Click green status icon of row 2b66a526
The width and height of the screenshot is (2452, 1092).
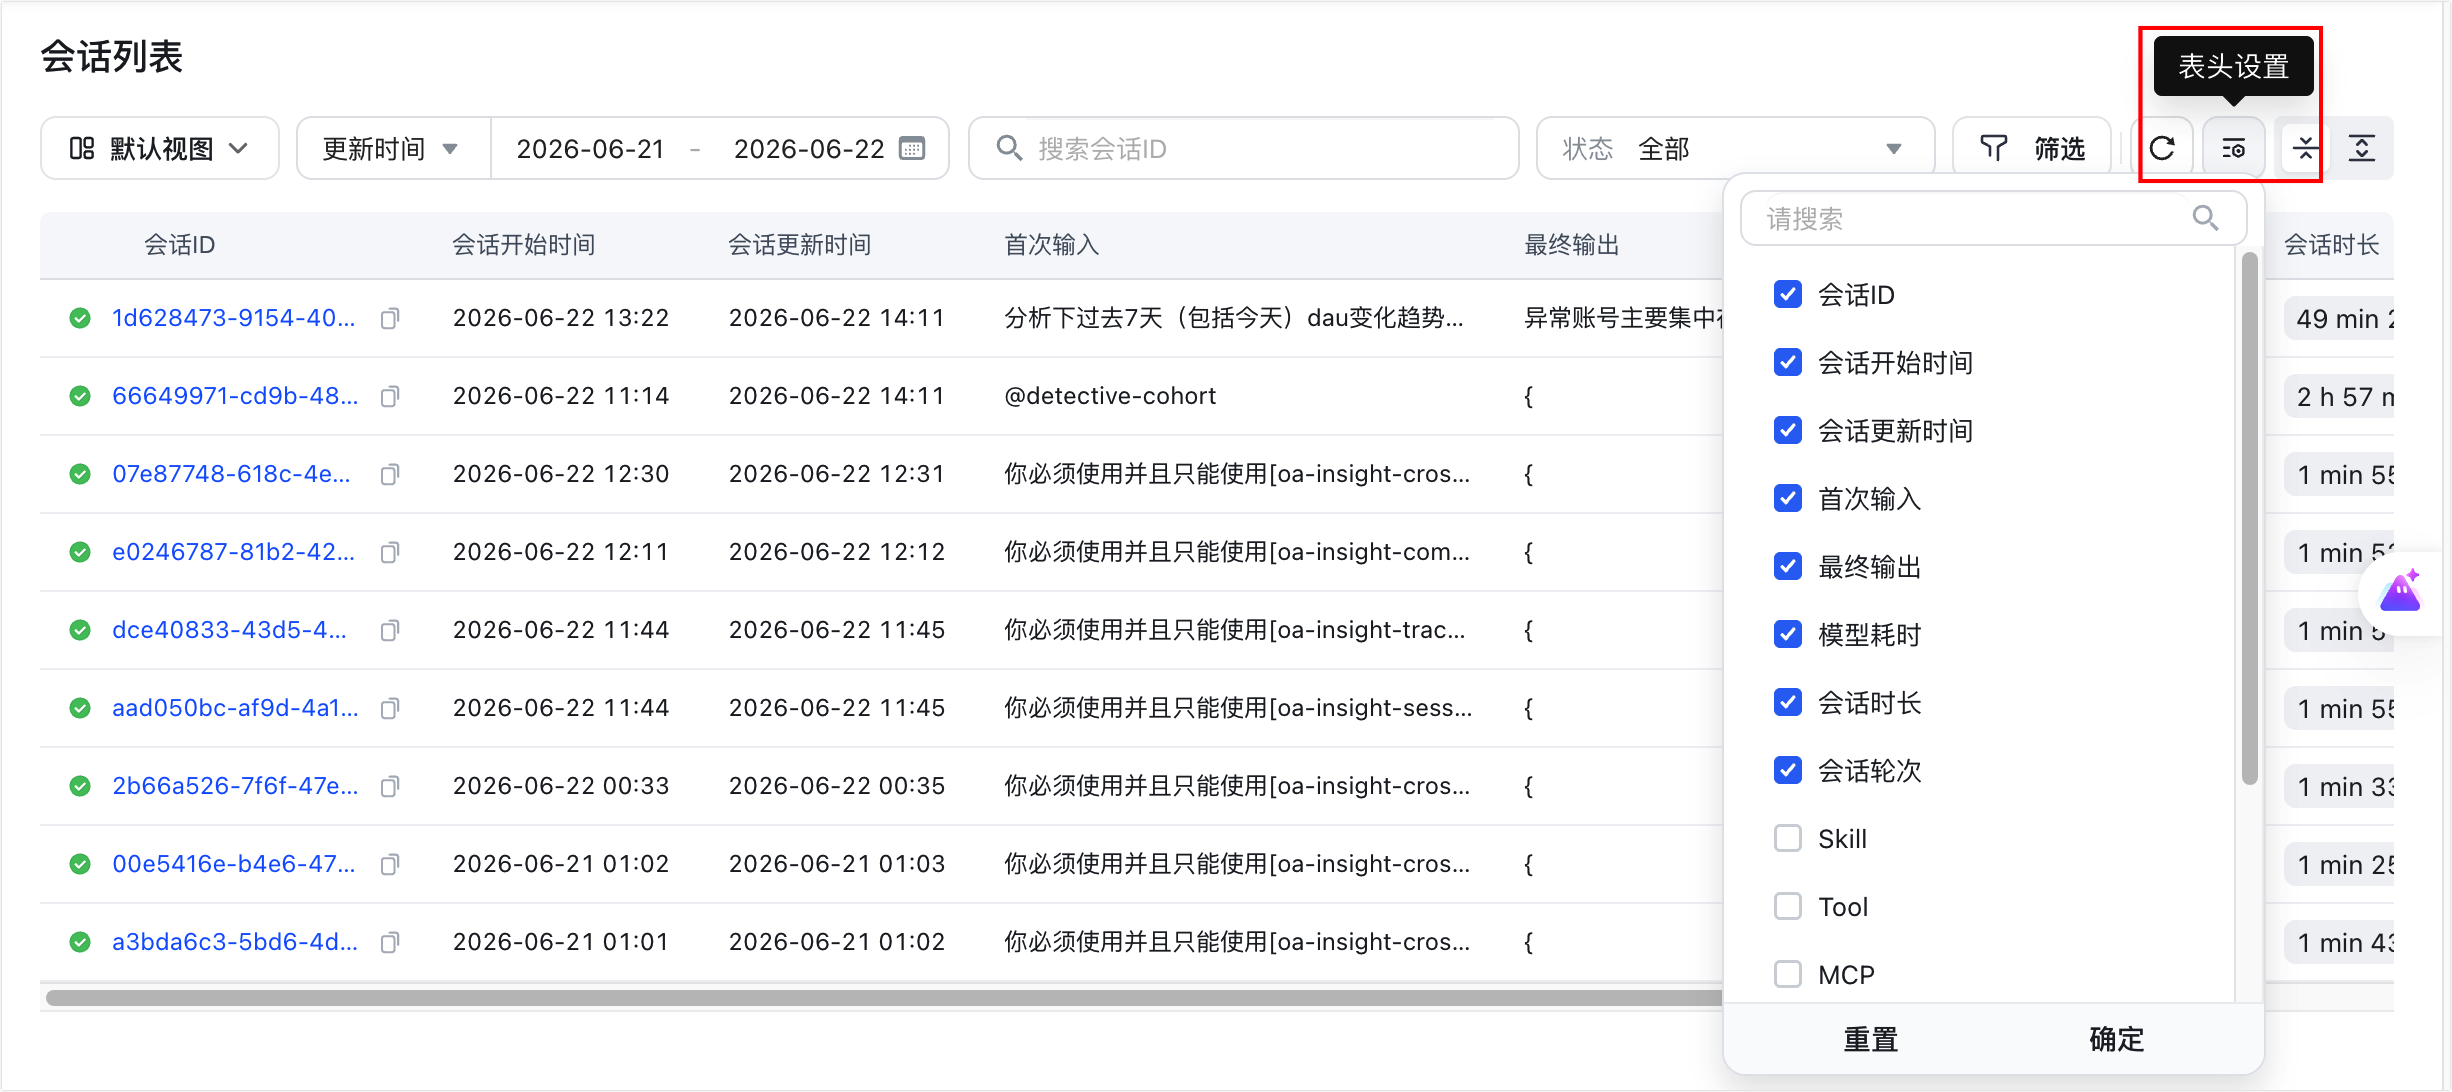tap(80, 786)
